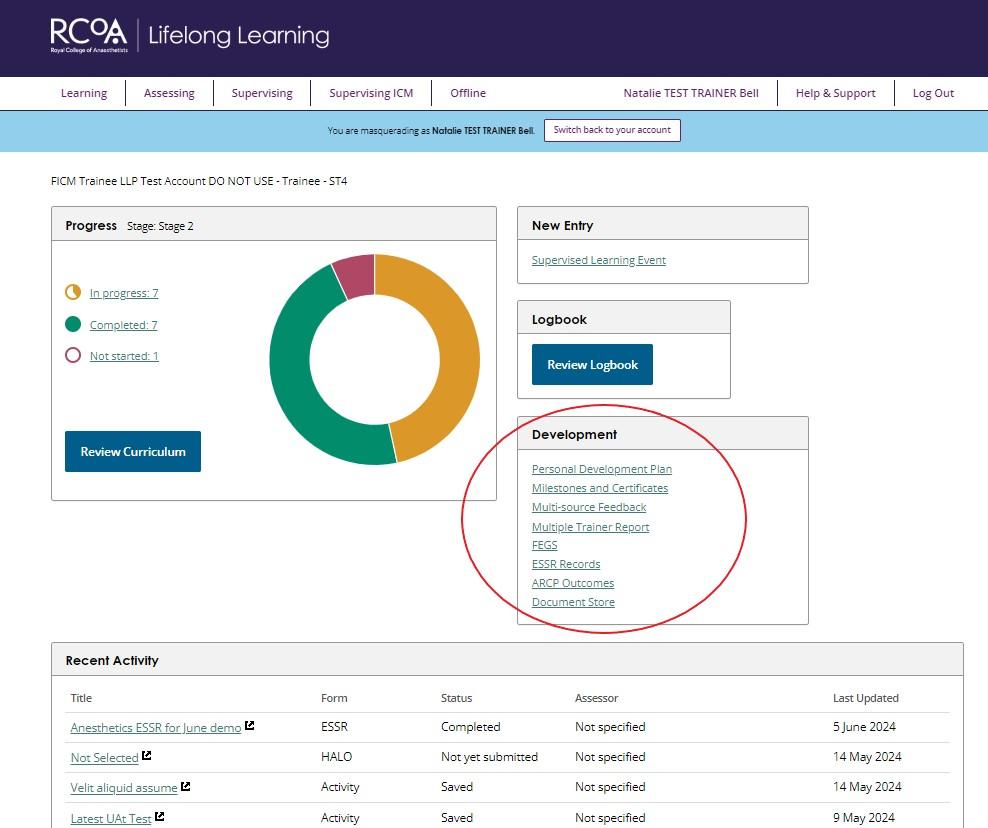Click the HALO form cell

point(336,757)
